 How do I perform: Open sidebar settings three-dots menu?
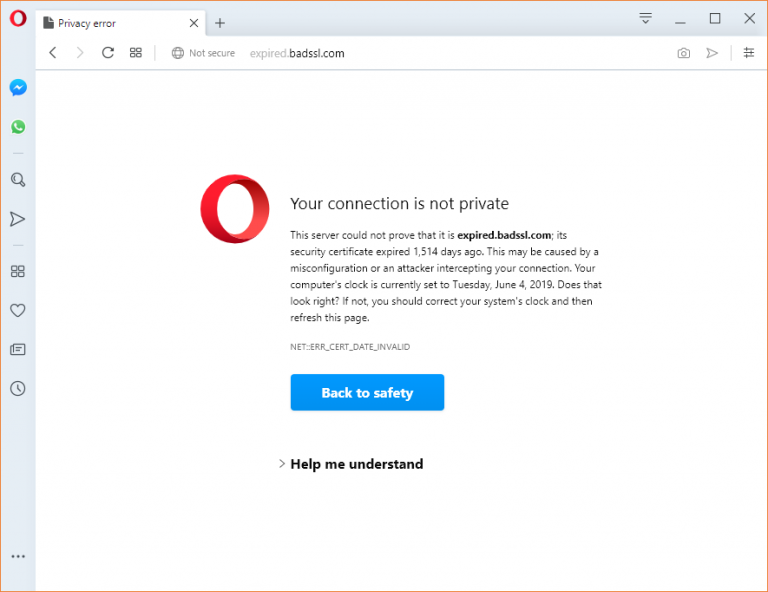[18, 556]
